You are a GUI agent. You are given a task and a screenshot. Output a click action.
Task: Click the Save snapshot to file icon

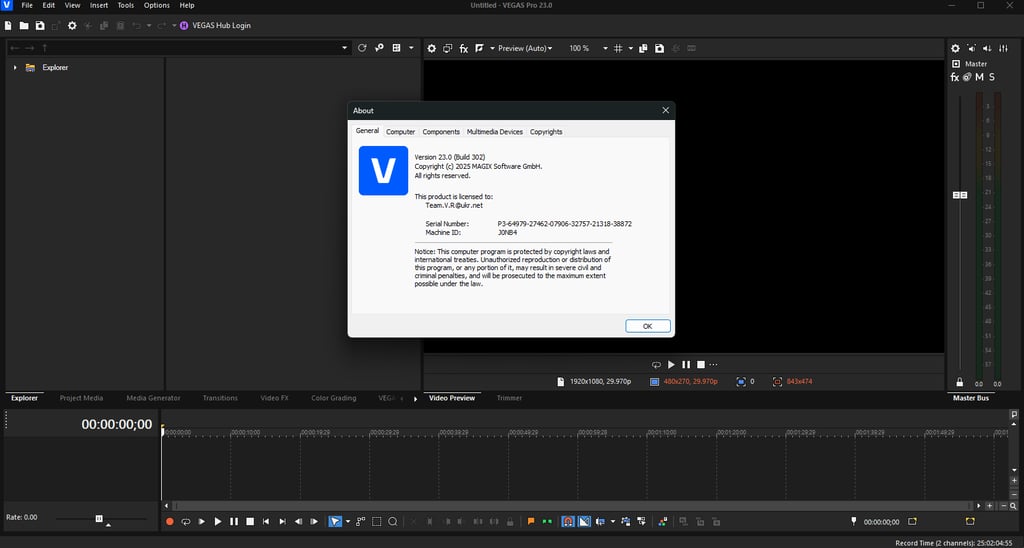pos(659,48)
